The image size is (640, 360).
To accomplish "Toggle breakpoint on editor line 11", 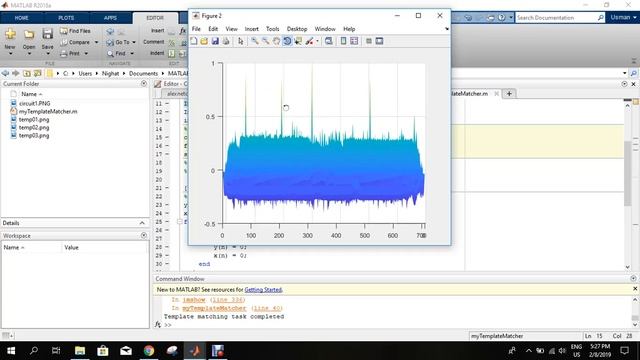I will point(167,104).
